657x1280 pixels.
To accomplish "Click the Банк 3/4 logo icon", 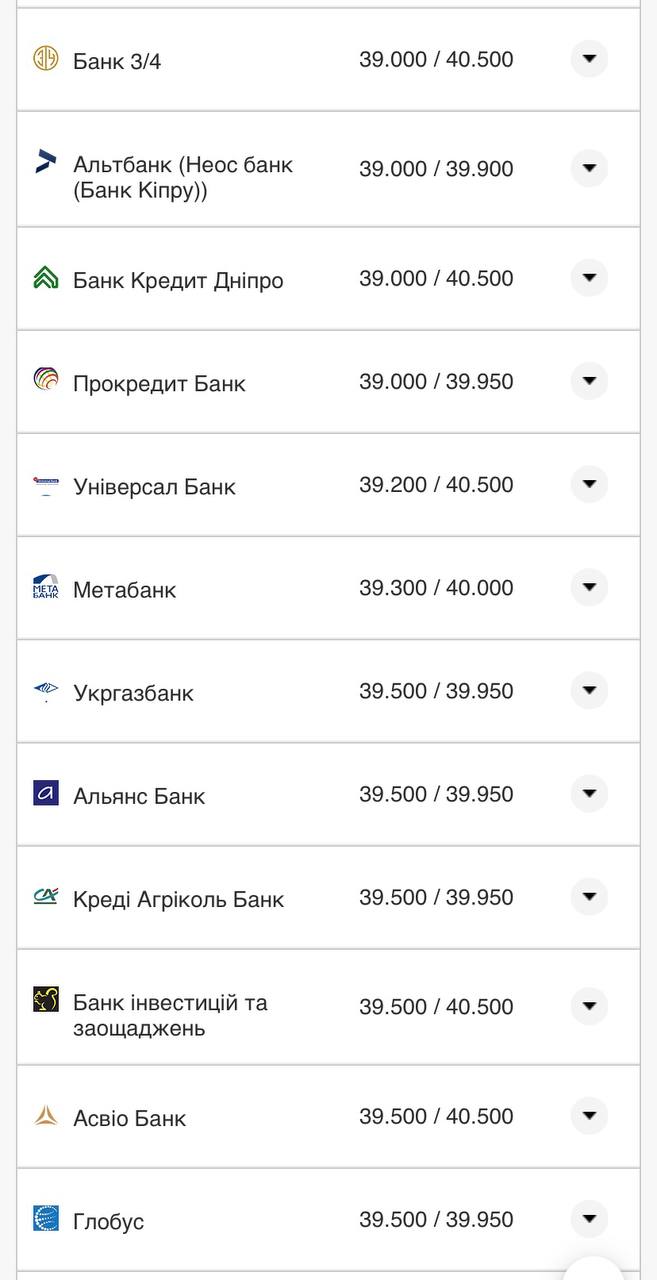I will 43,59.
